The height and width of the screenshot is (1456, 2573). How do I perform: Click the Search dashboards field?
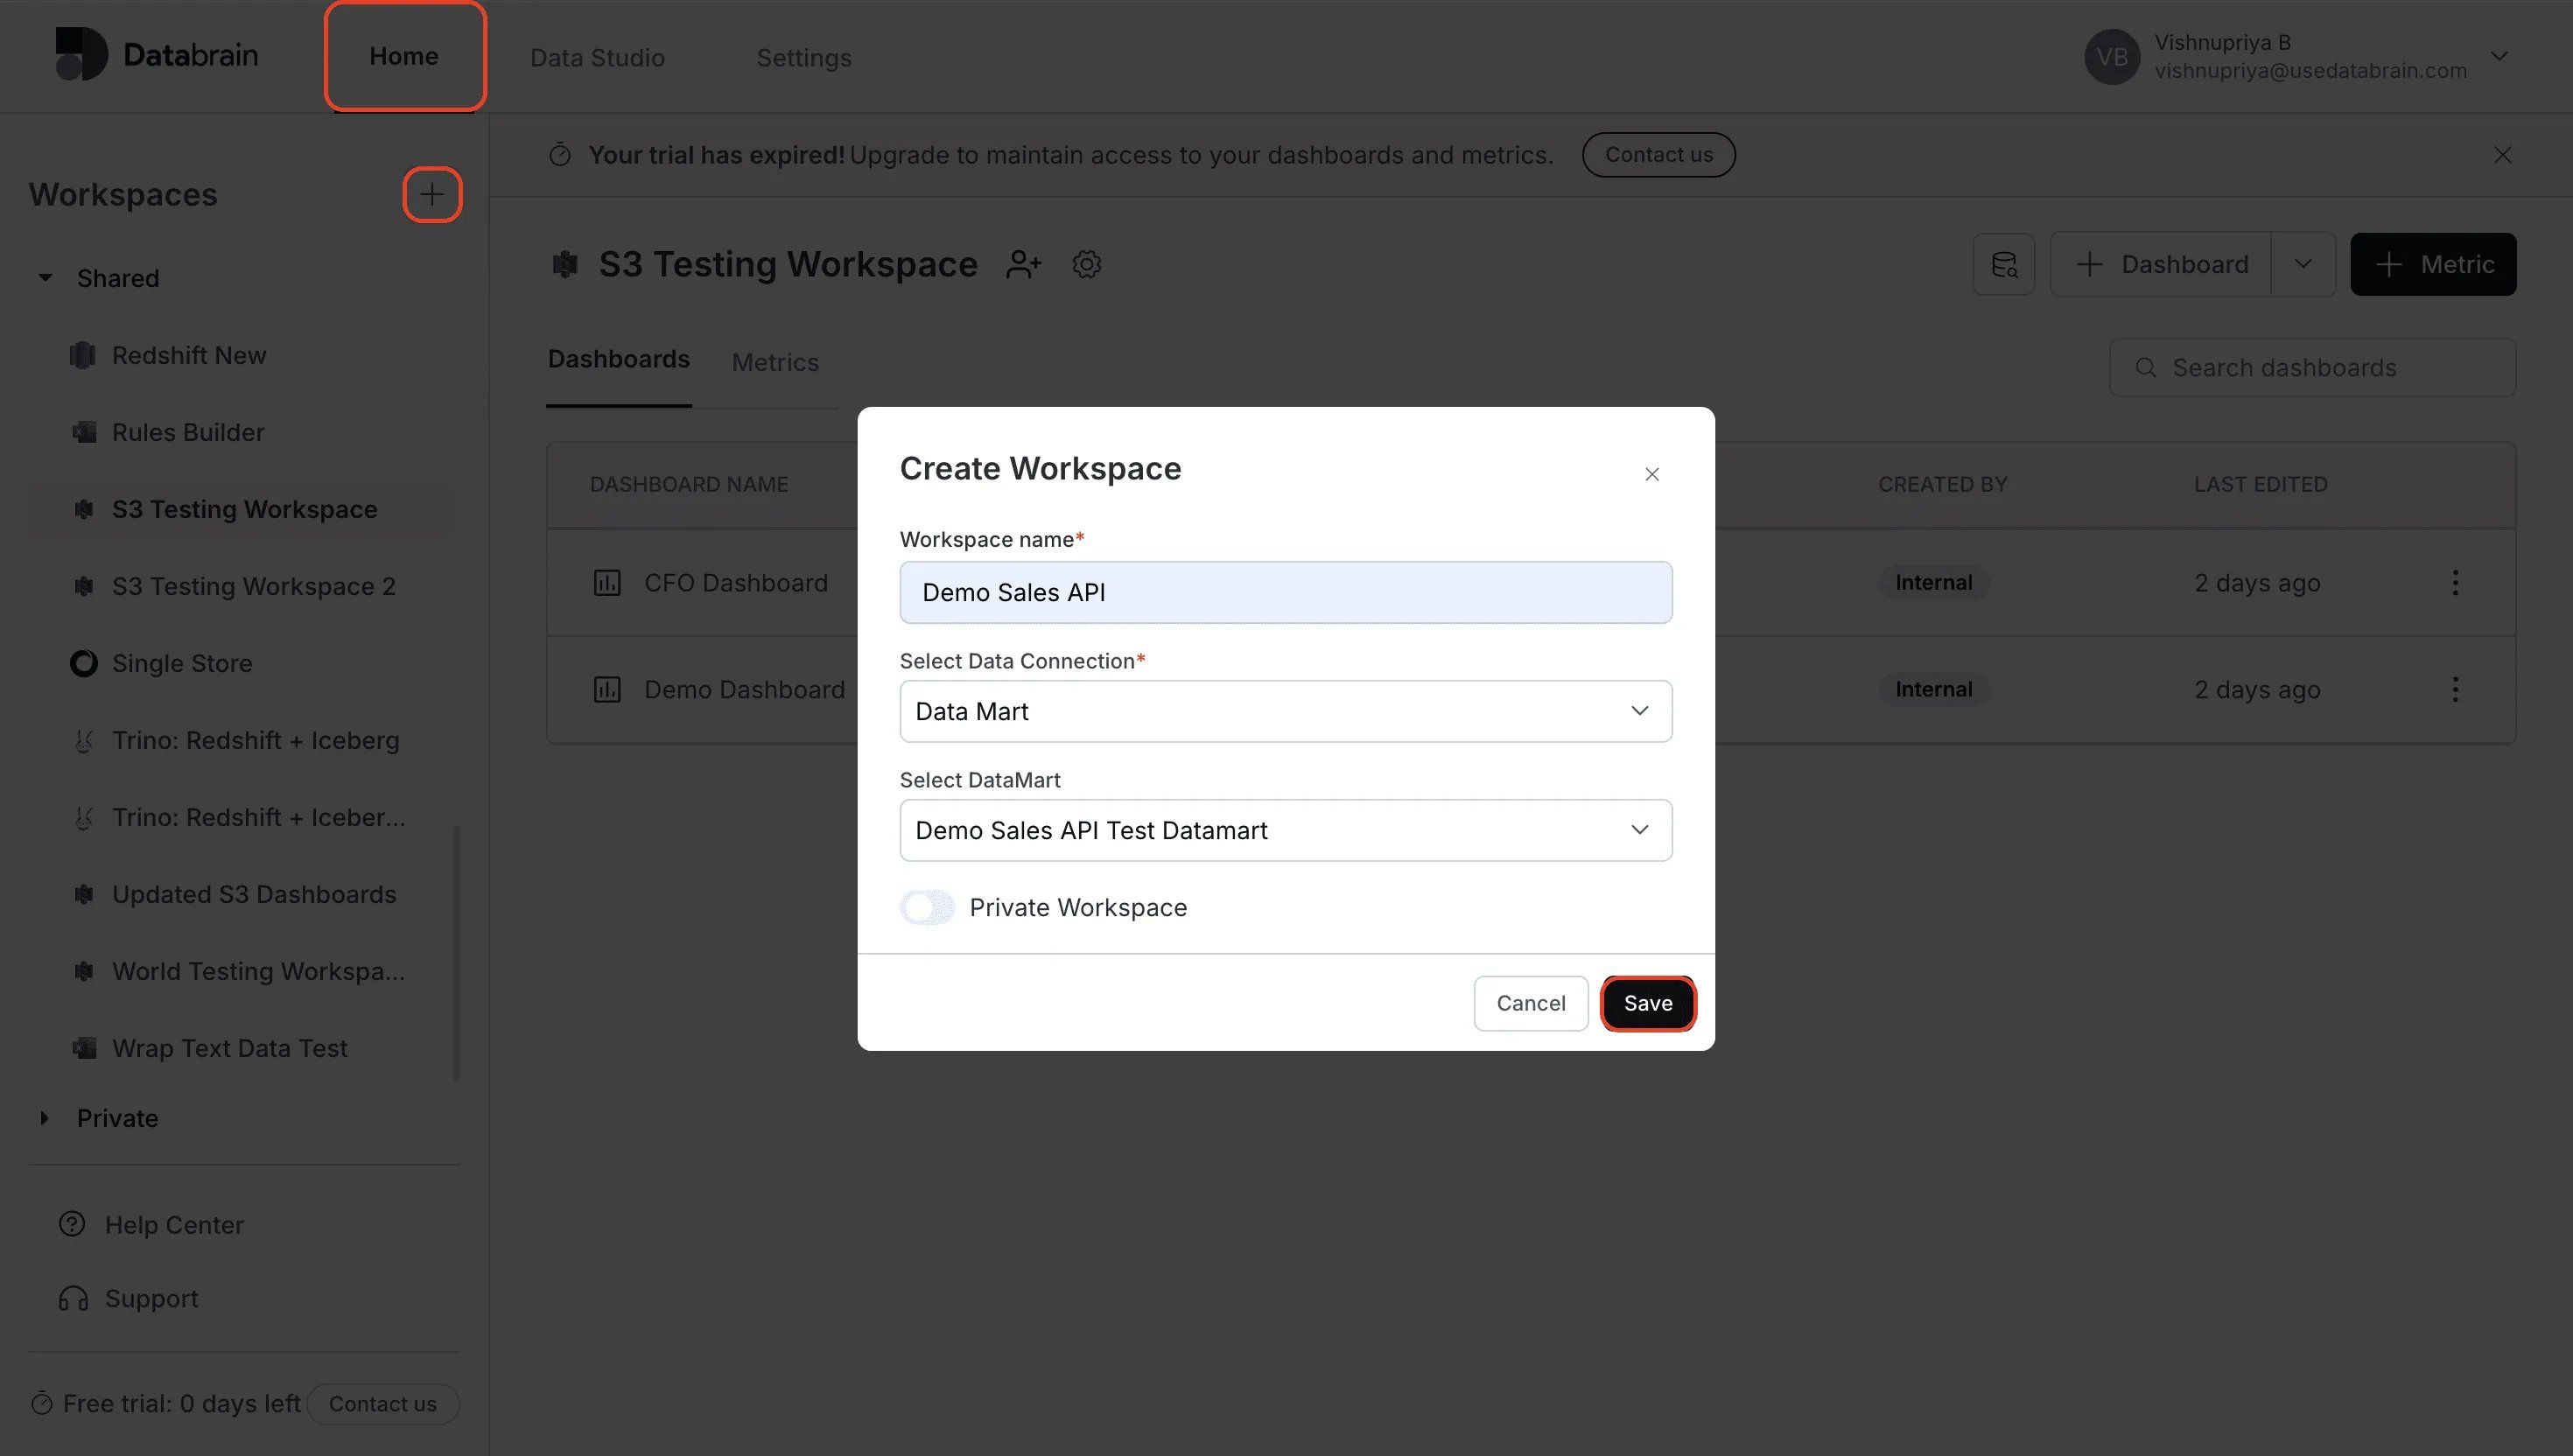pyautogui.click(x=2312, y=367)
